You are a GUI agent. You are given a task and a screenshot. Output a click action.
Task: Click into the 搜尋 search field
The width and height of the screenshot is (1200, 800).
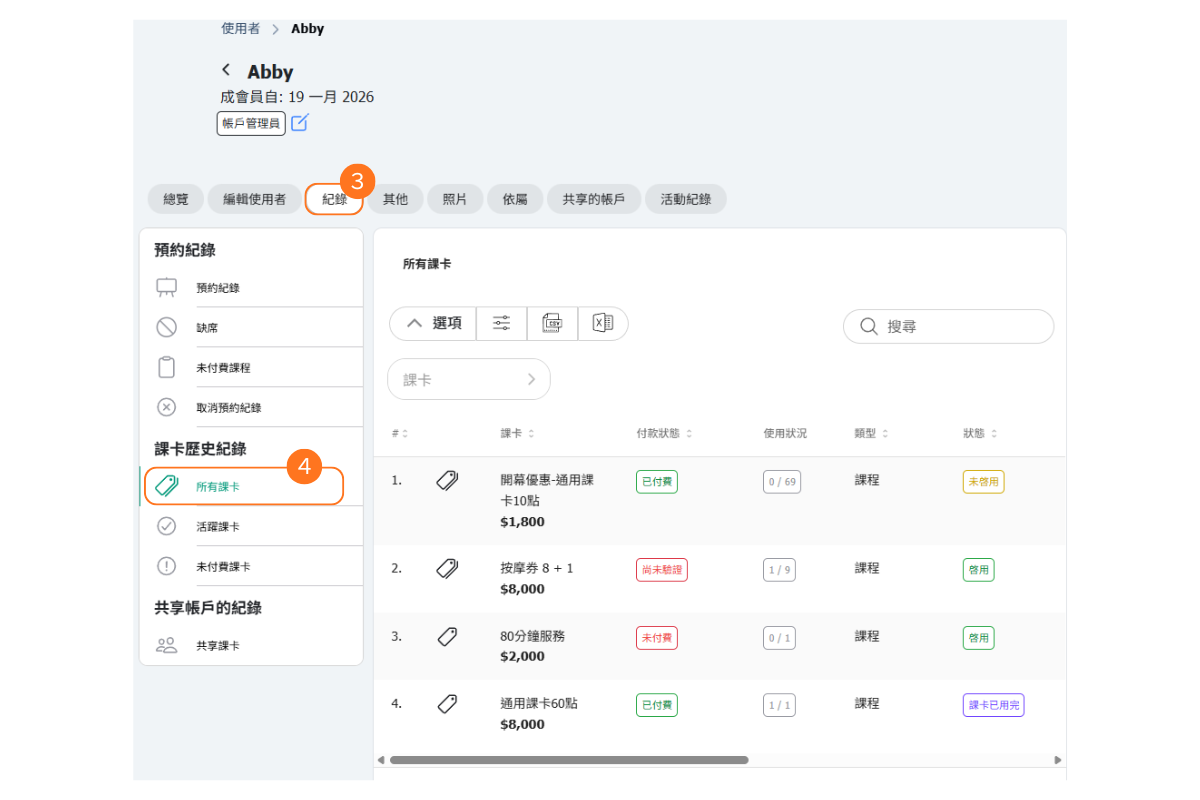coord(960,327)
